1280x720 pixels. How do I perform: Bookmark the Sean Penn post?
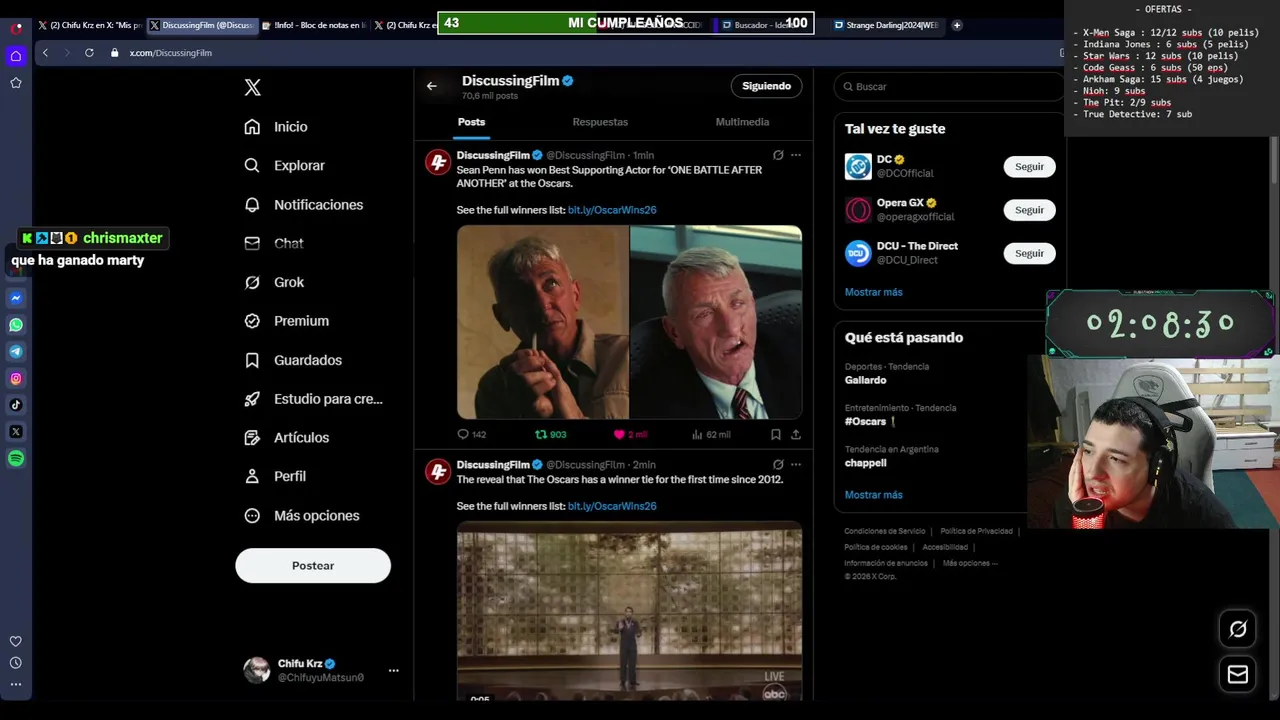tap(776, 435)
